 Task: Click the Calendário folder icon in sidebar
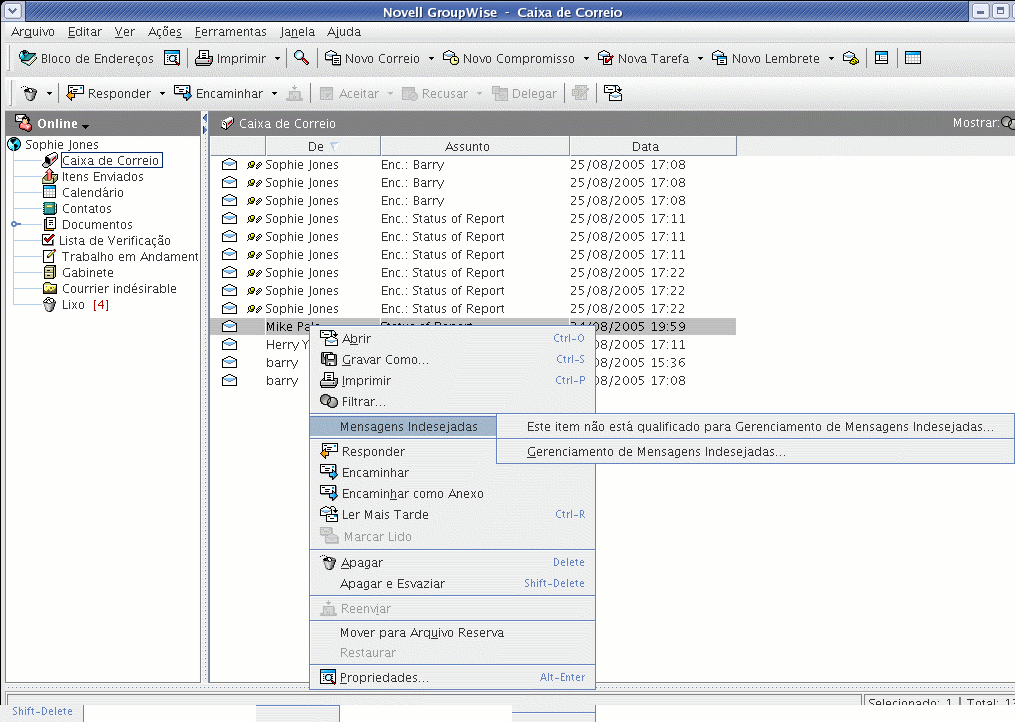50,193
